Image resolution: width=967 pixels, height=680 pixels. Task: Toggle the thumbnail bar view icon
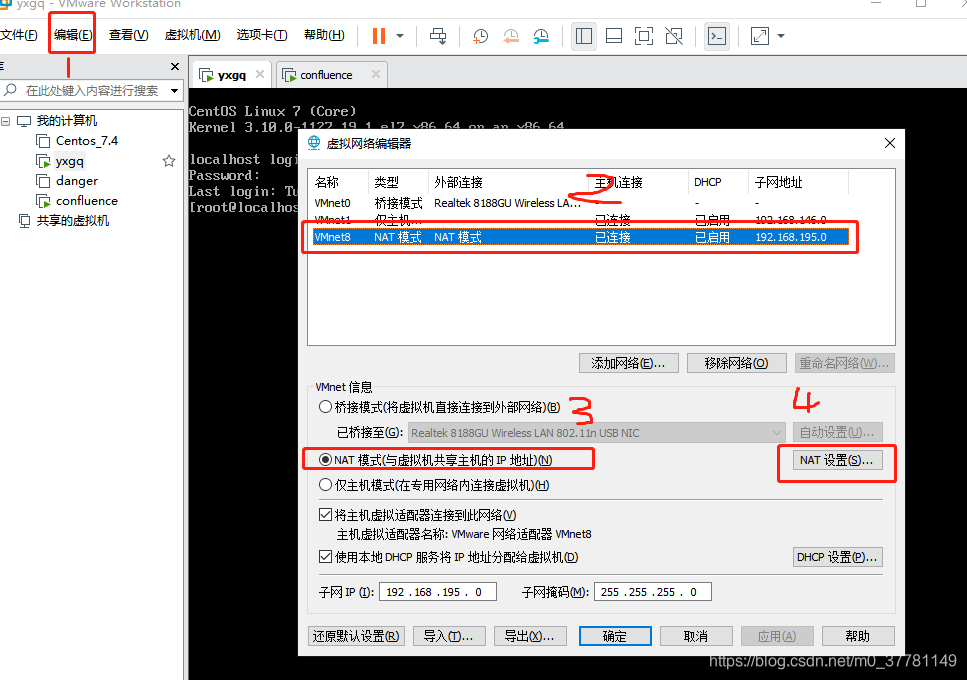click(614, 36)
